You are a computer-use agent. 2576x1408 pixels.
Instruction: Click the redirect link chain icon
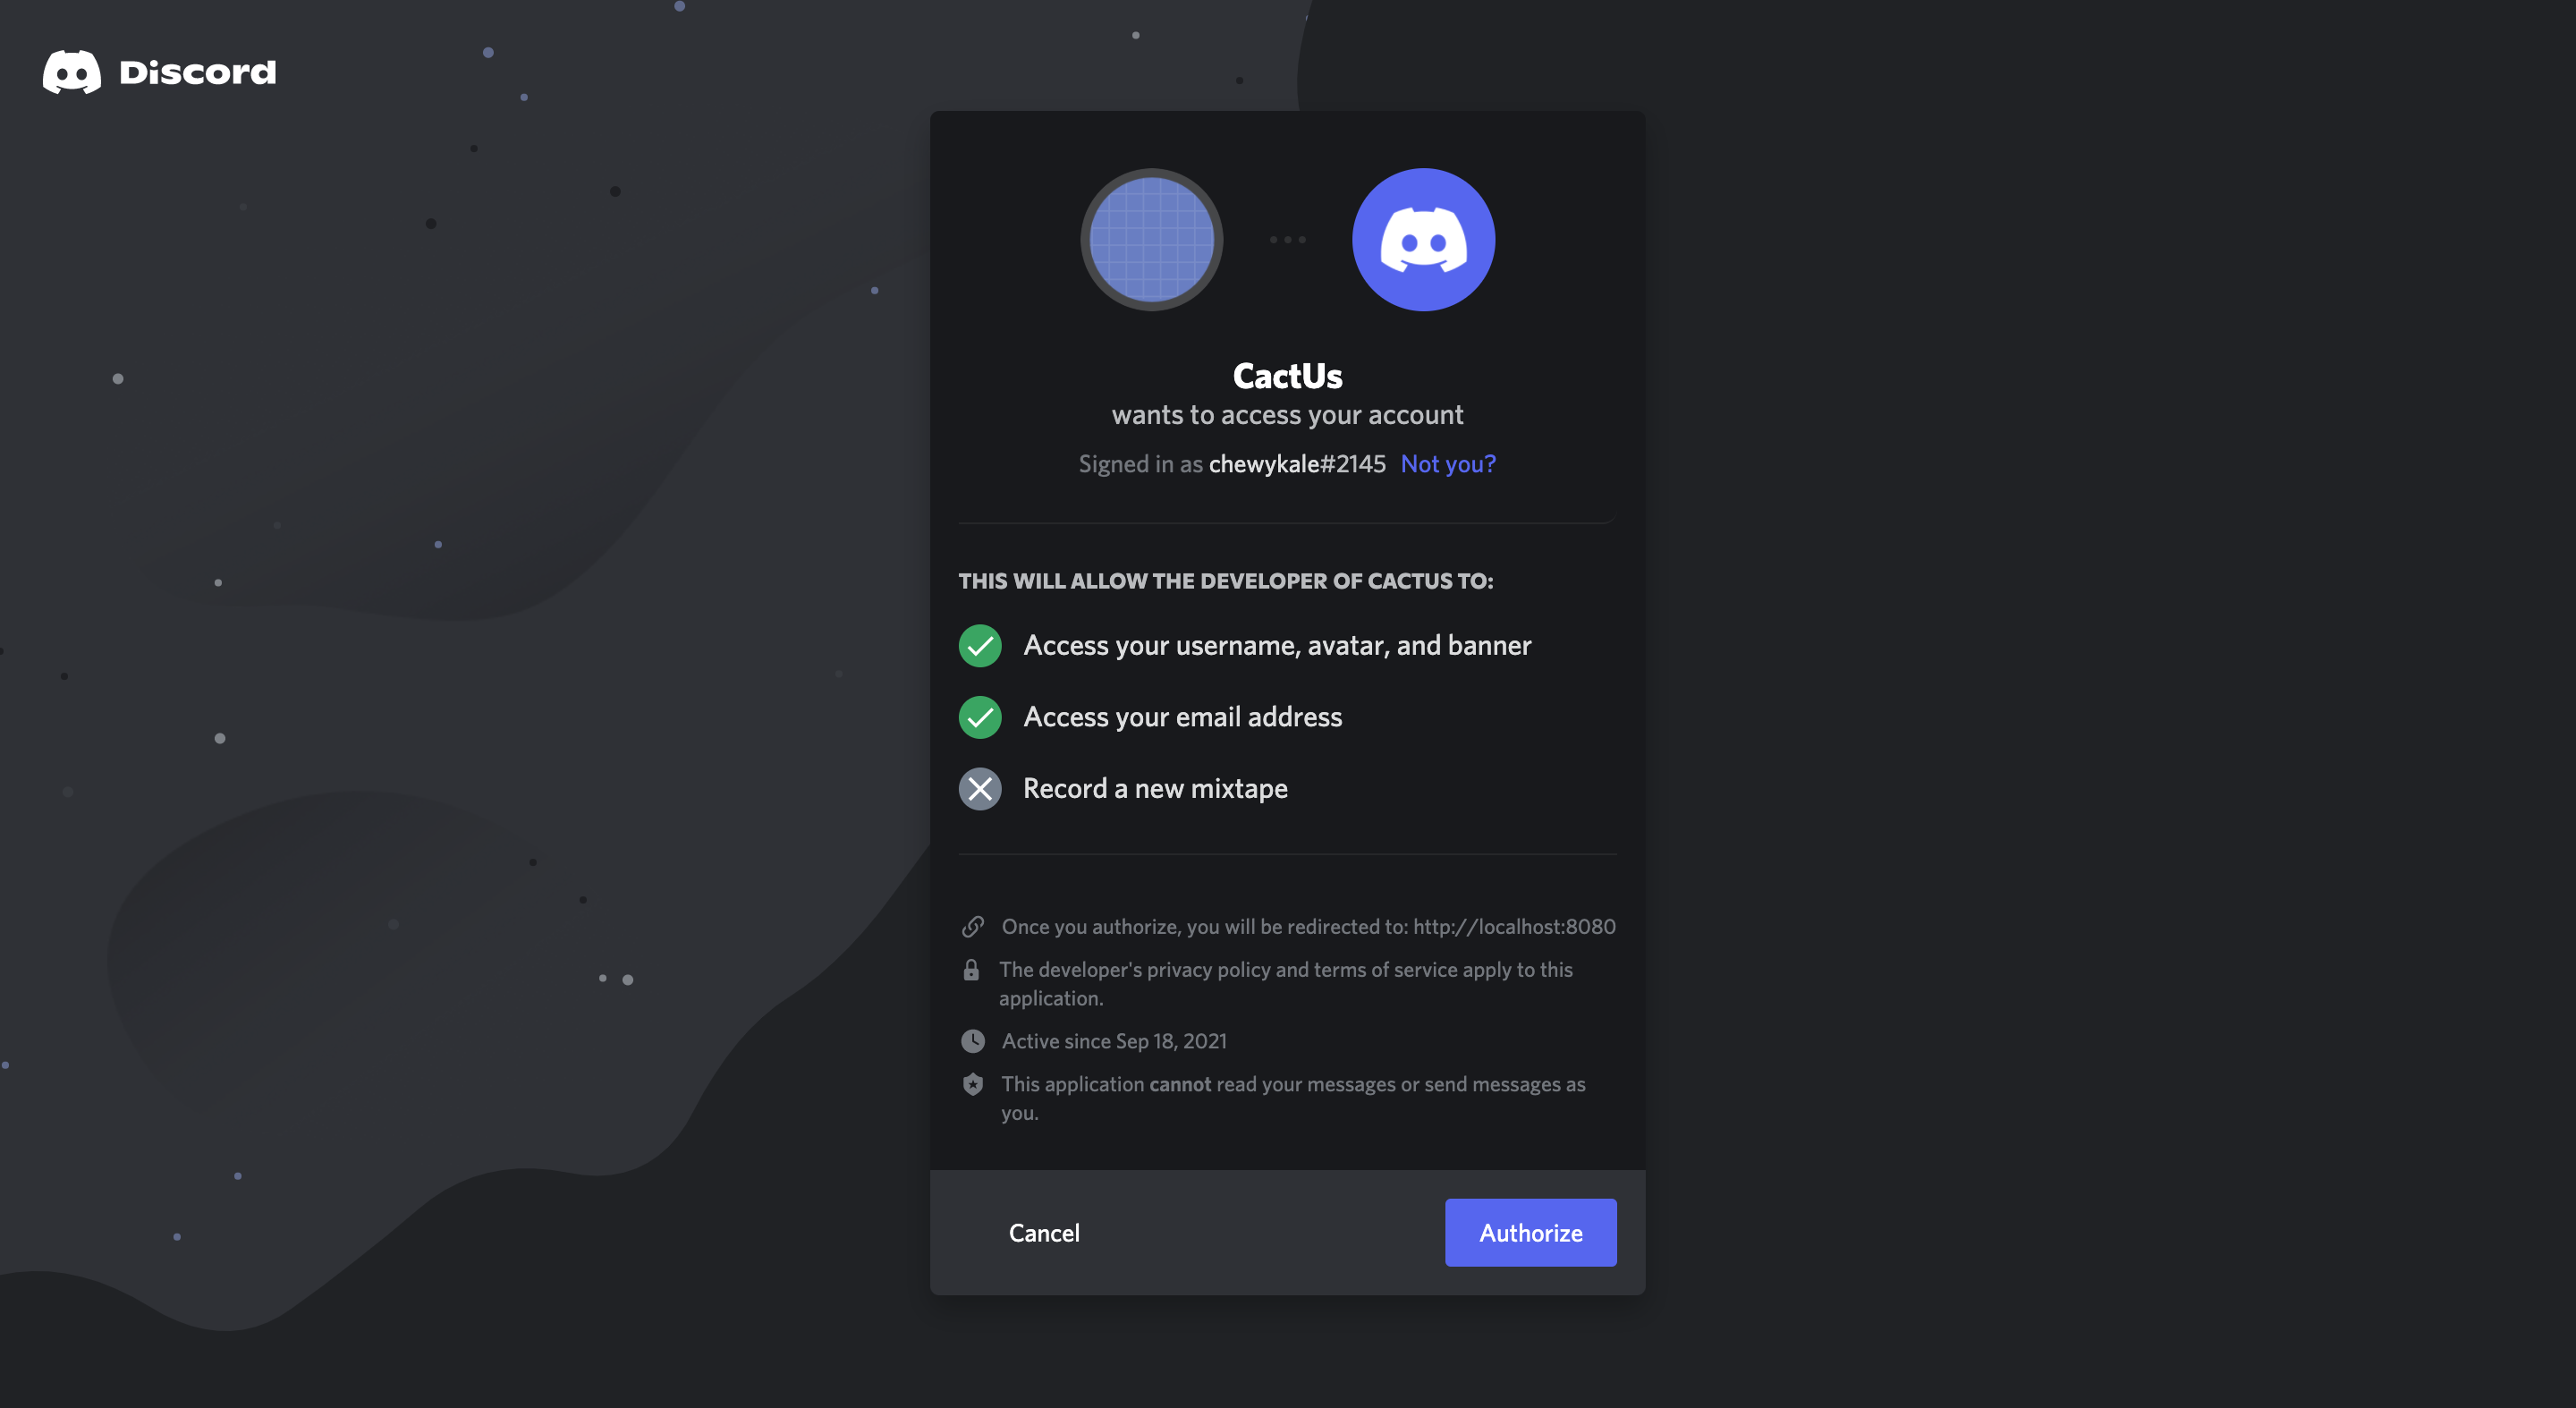coord(973,927)
